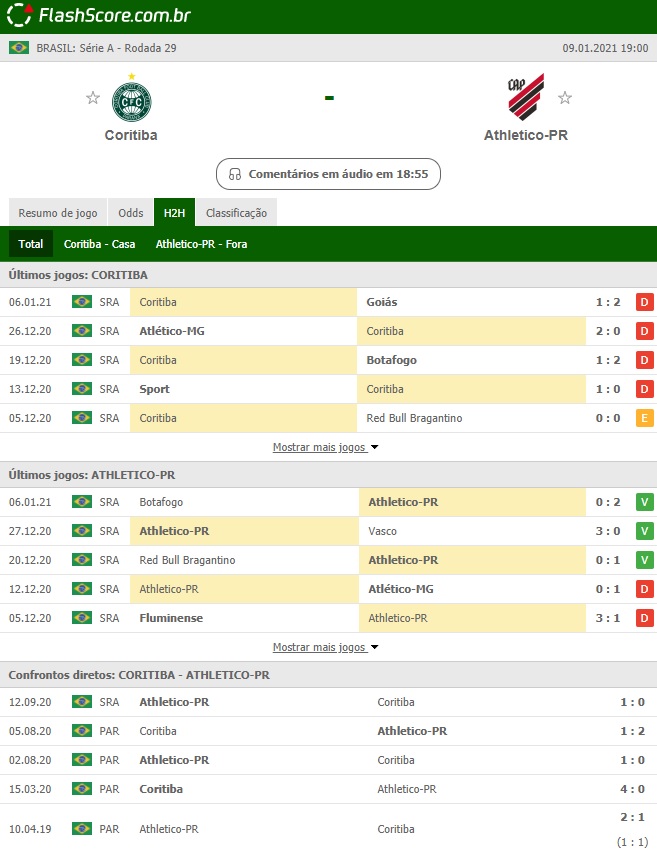Click the D badge for Atlético-MG vs Coritiba

pos(644,331)
